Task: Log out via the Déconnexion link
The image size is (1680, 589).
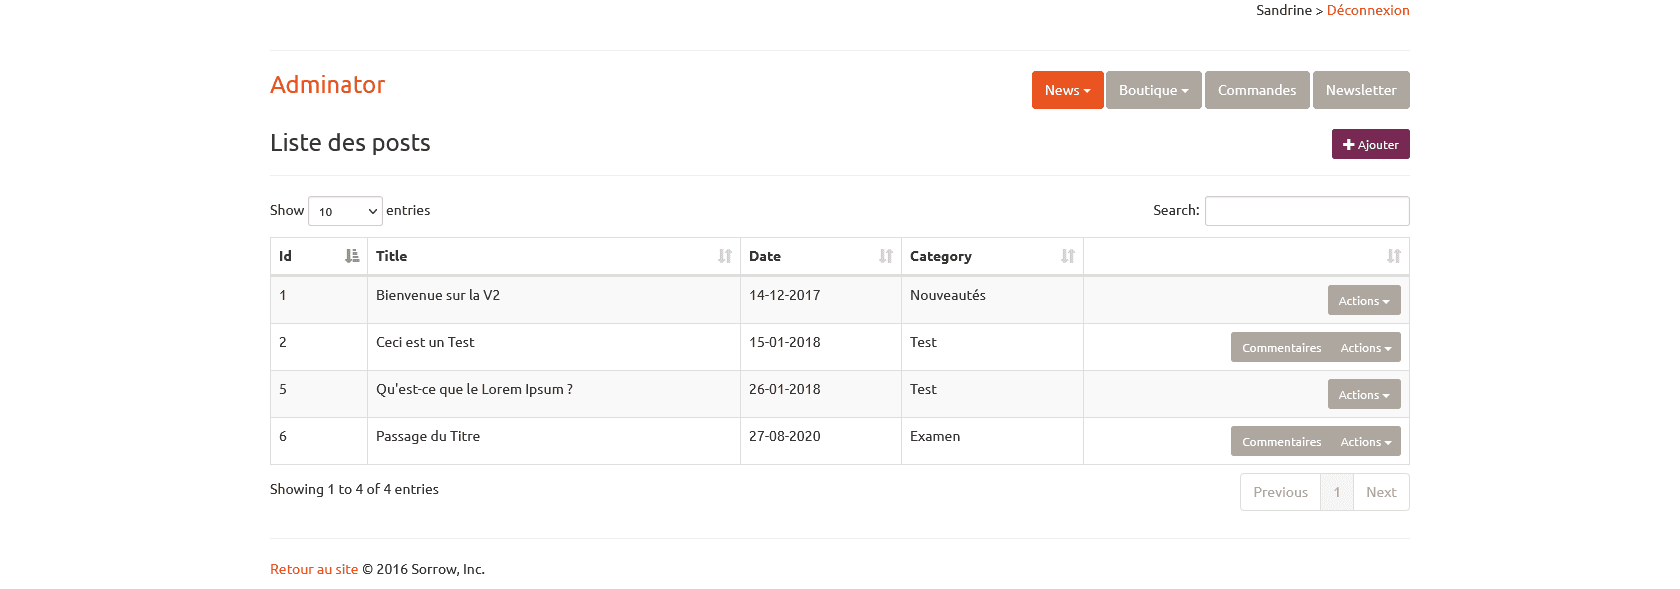Action: (x=1368, y=10)
